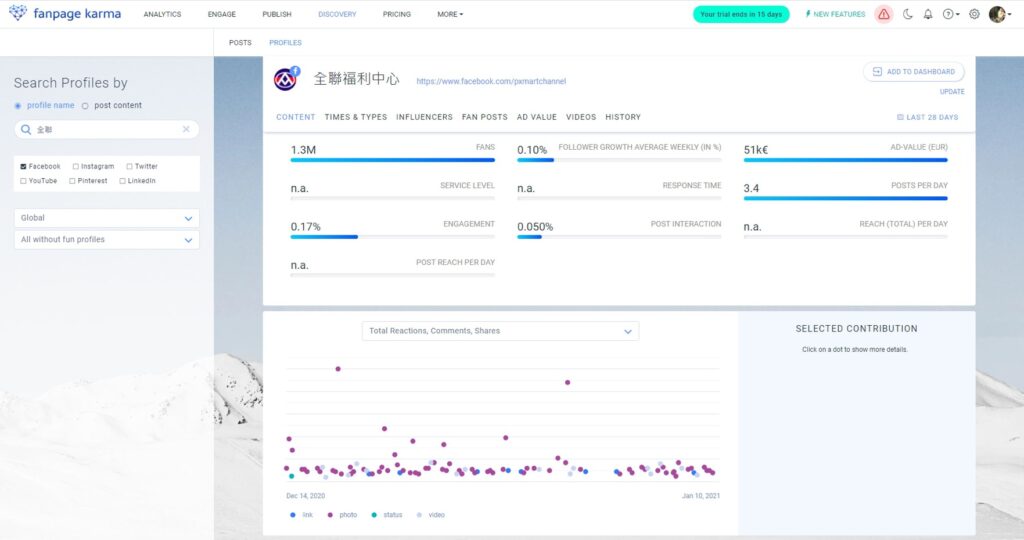Viewport: 1024px width, 540px height.
Task: Expand the Global region dropdown
Action: tap(107, 218)
